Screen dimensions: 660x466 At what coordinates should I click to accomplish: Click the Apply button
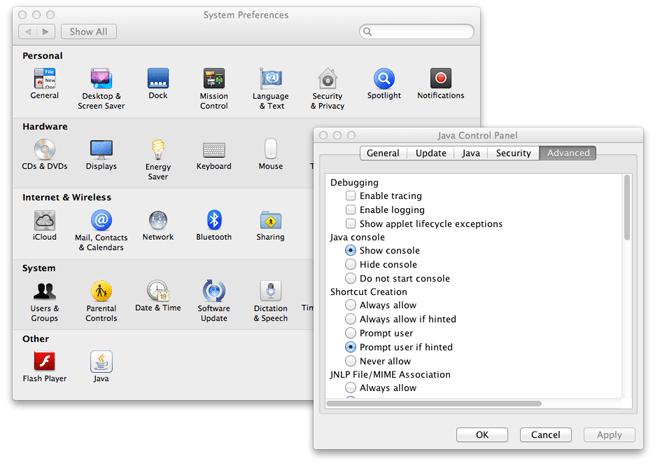[609, 434]
